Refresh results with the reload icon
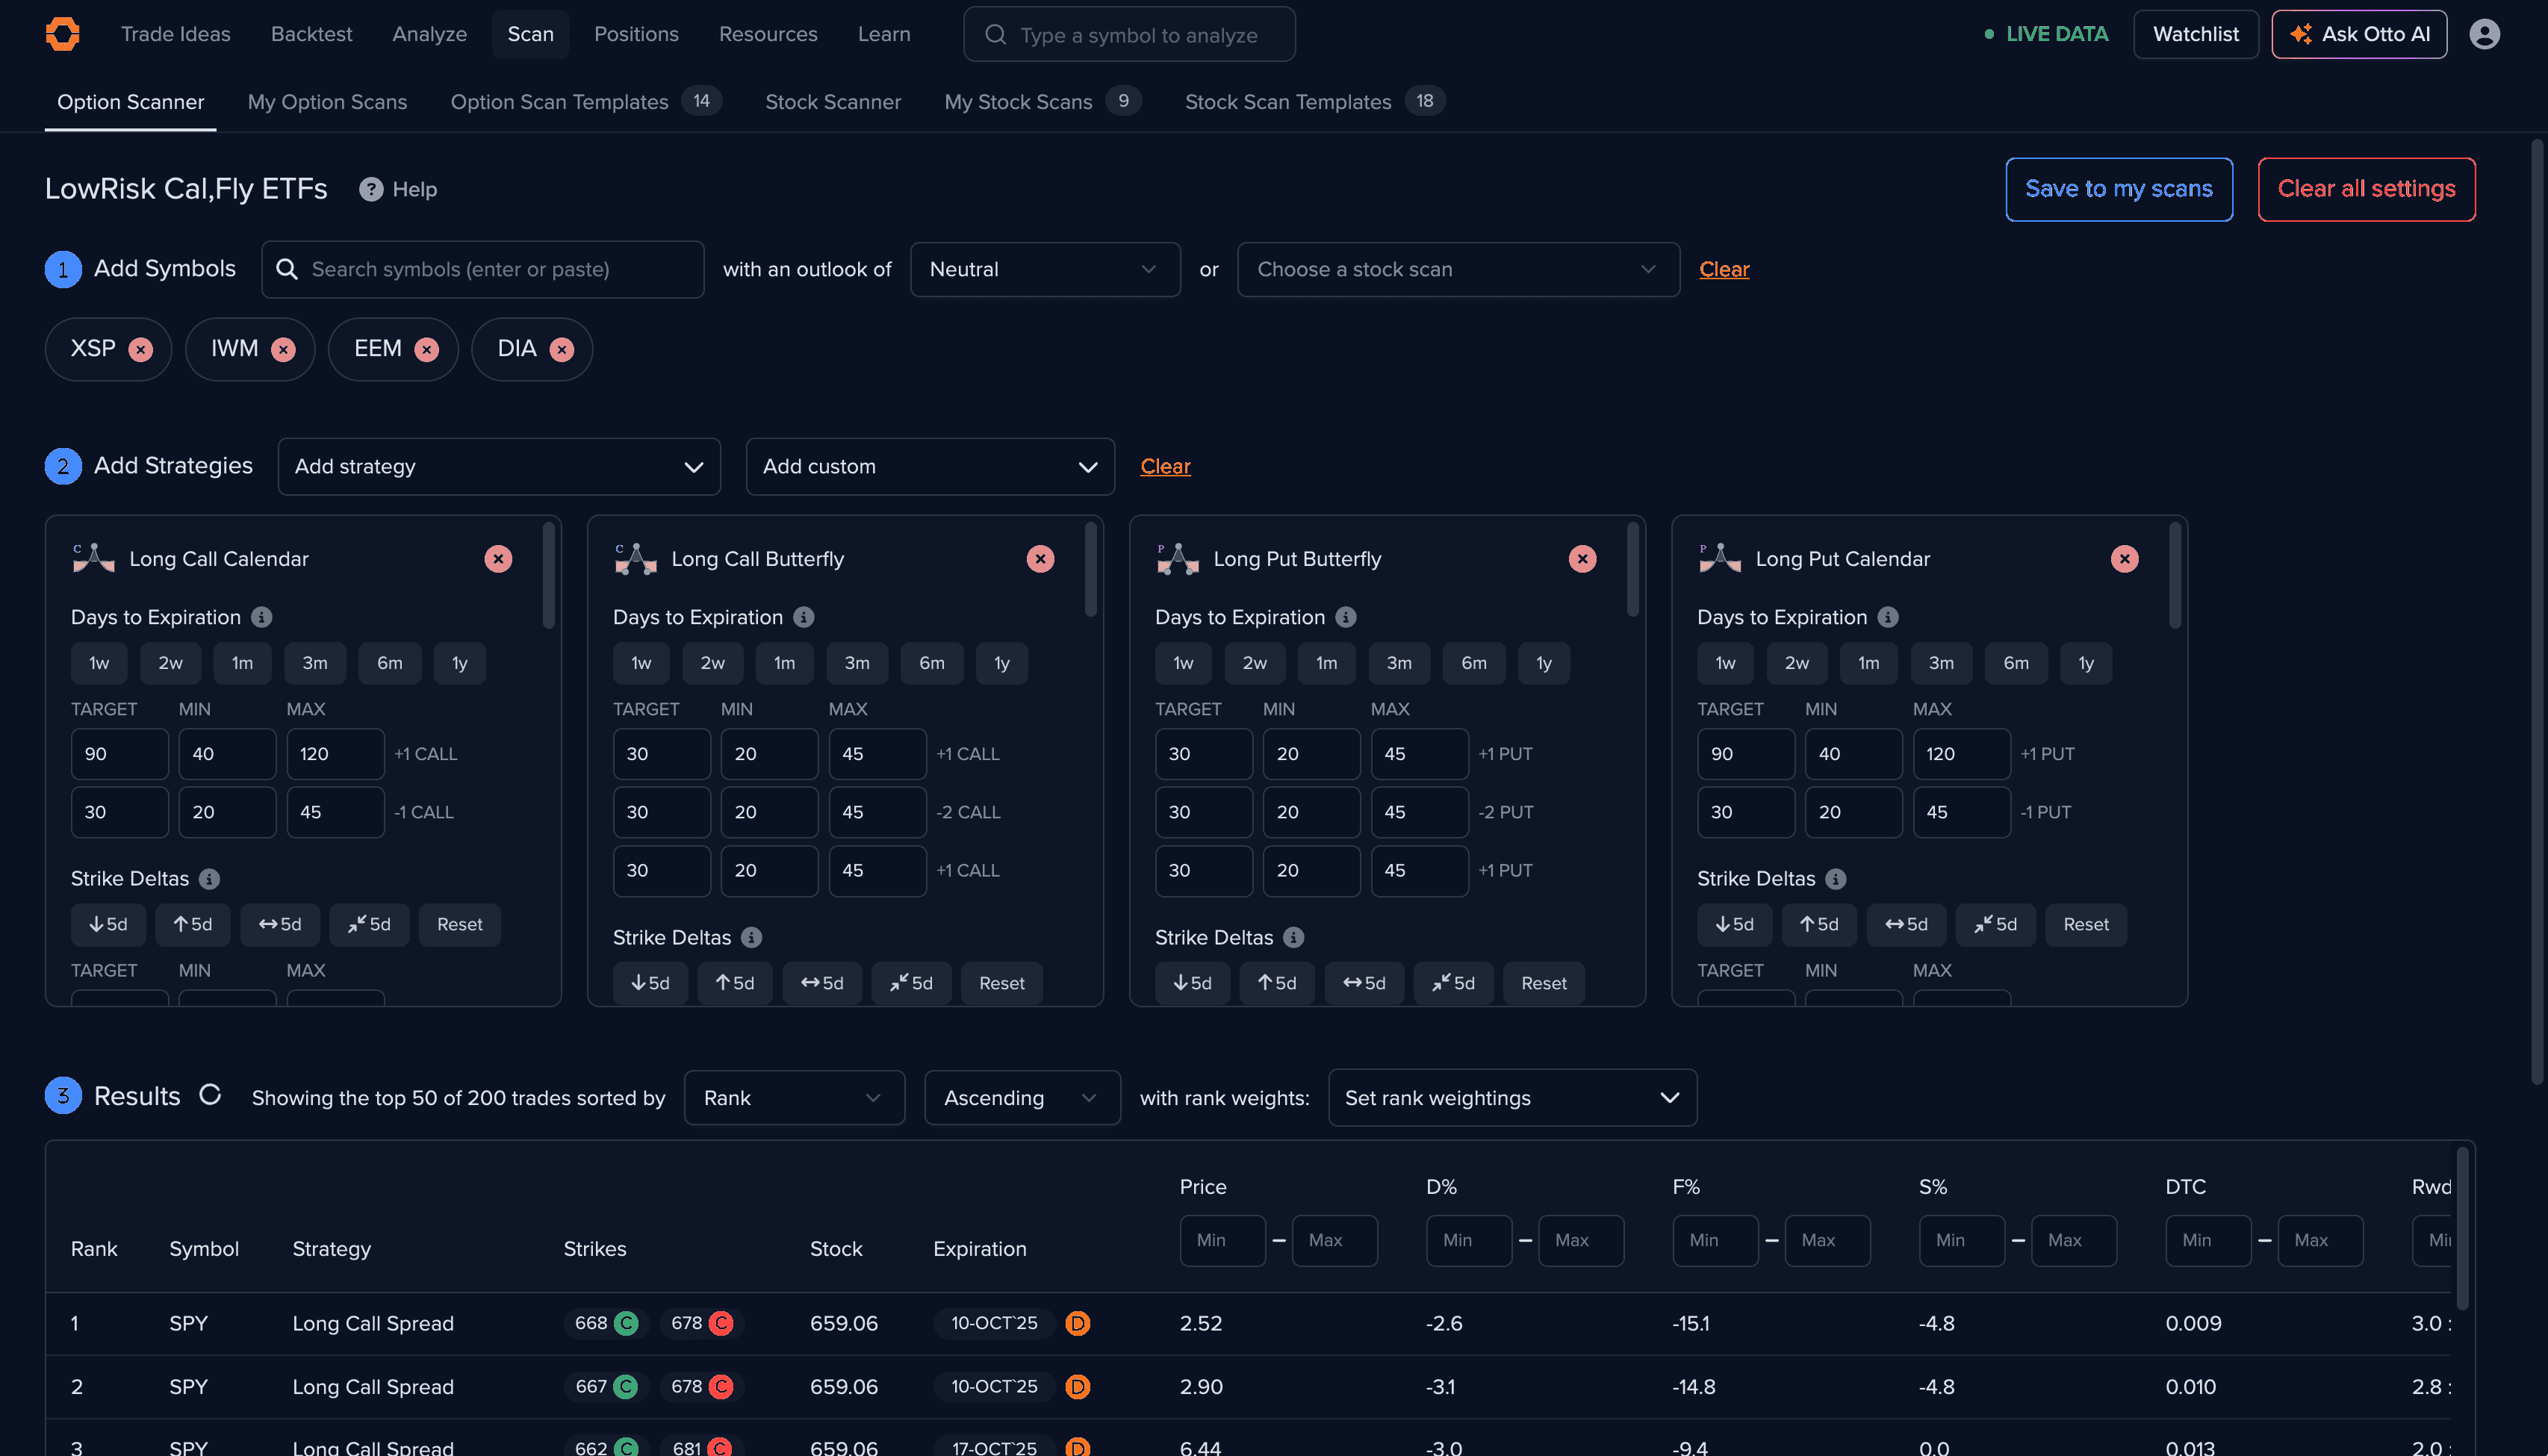2548x1456 pixels. click(210, 1095)
